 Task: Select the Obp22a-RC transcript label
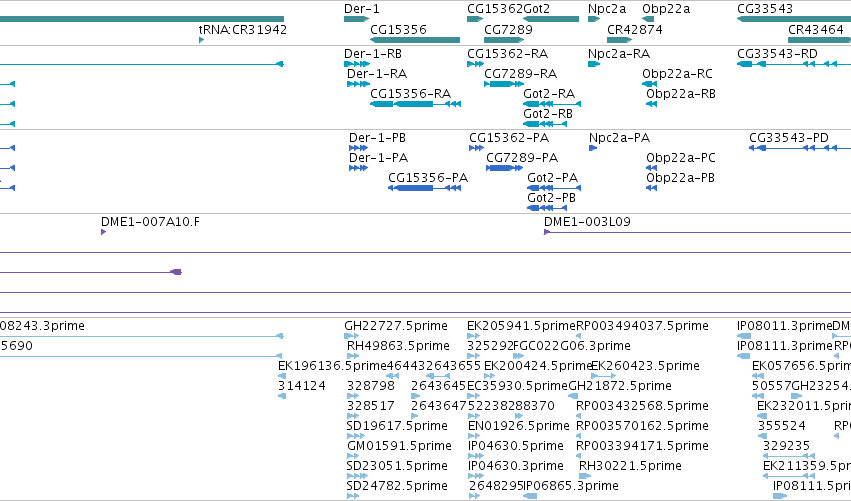(x=677, y=74)
